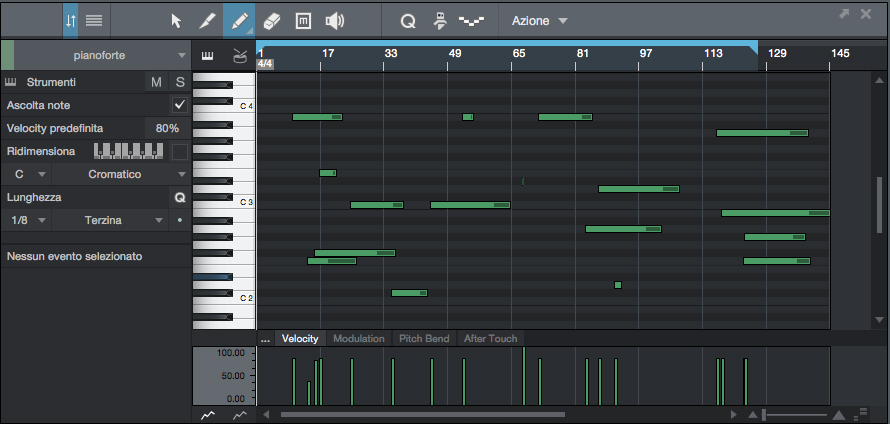Mute the Strumenti track with M
The height and width of the screenshot is (424, 890).
pyautogui.click(x=156, y=82)
